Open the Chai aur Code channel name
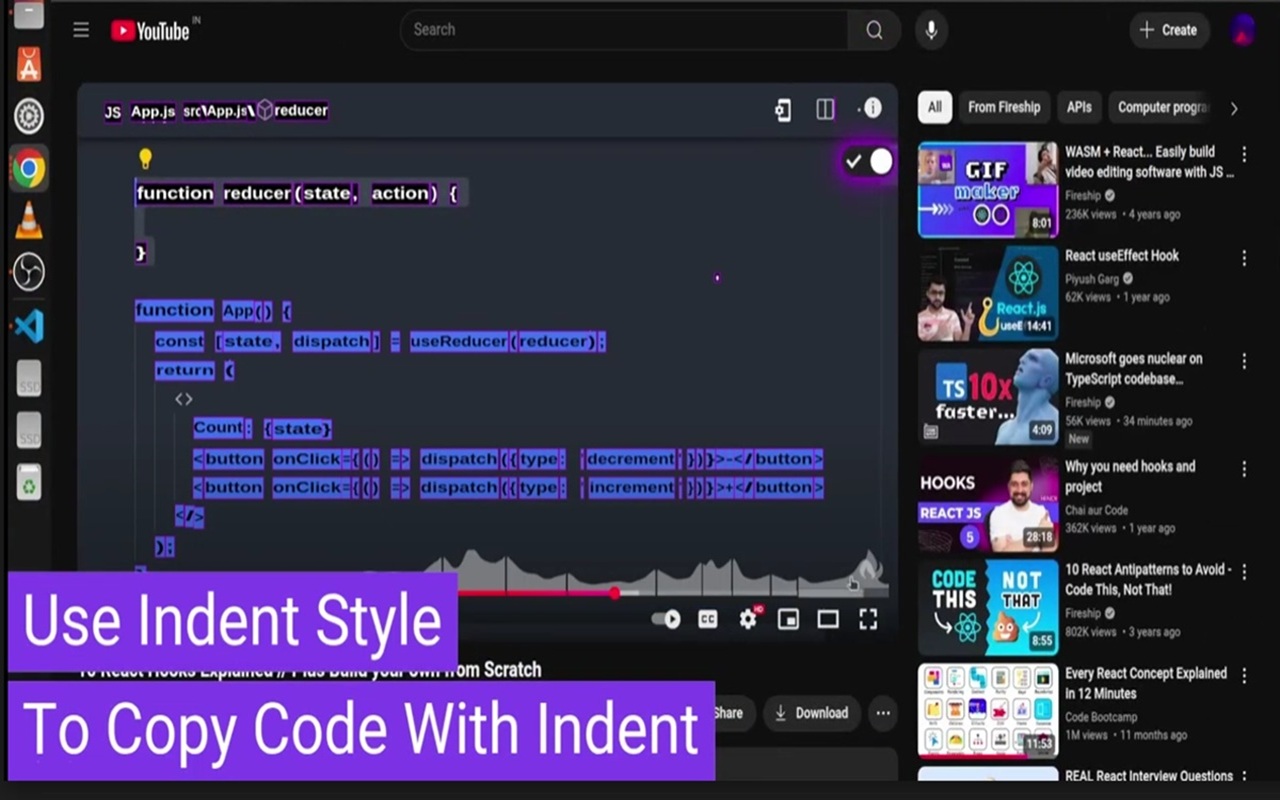This screenshot has height=800, width=1280. tap(1096, 510)
